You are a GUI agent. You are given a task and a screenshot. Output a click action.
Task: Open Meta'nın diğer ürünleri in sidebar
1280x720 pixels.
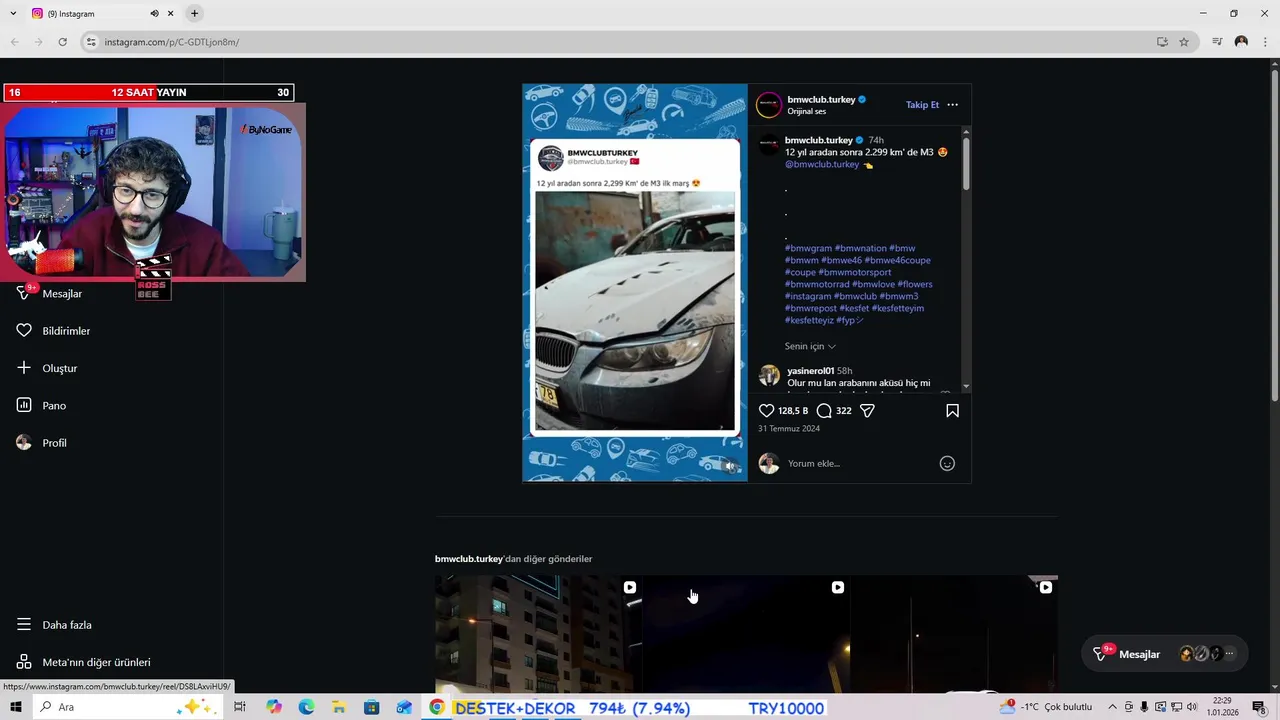pyautogui.click(x=83, y=662)
